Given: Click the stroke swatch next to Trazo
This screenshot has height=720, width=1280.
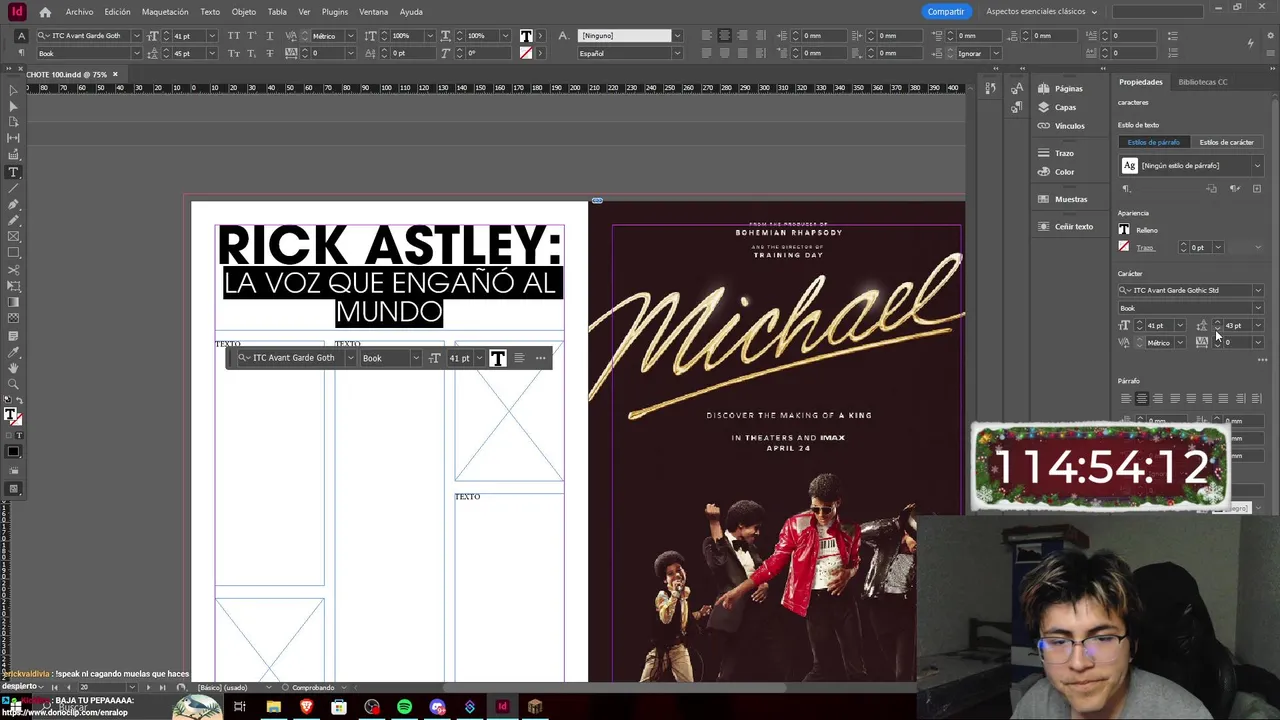Looking at the screenshot, I should point(1124,247).
